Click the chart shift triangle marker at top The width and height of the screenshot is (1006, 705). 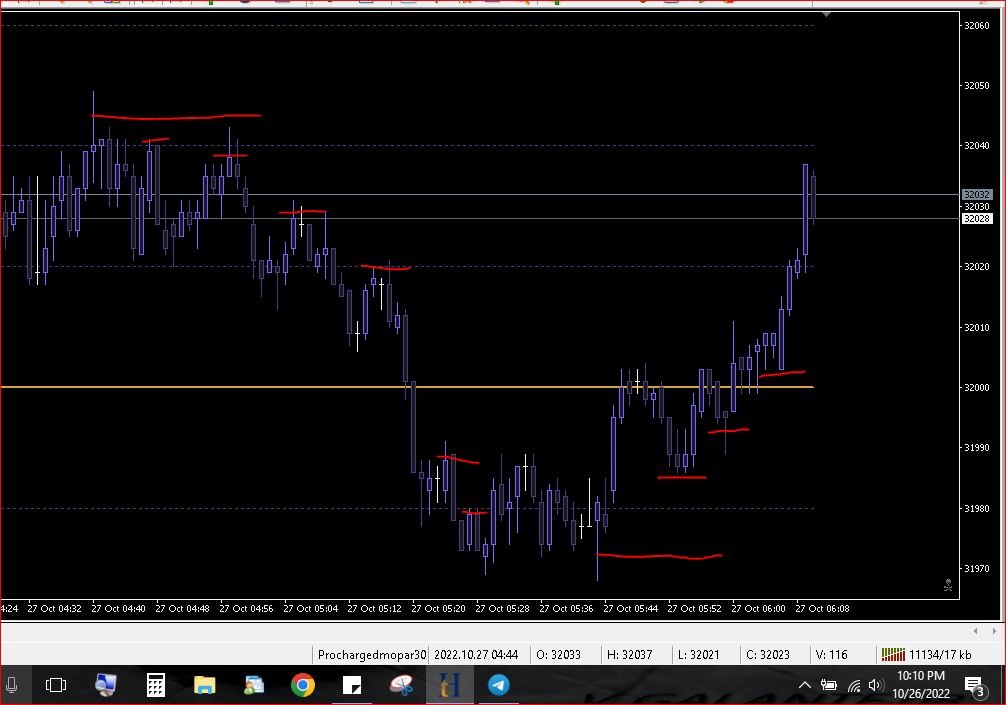[x=826, y=14]
